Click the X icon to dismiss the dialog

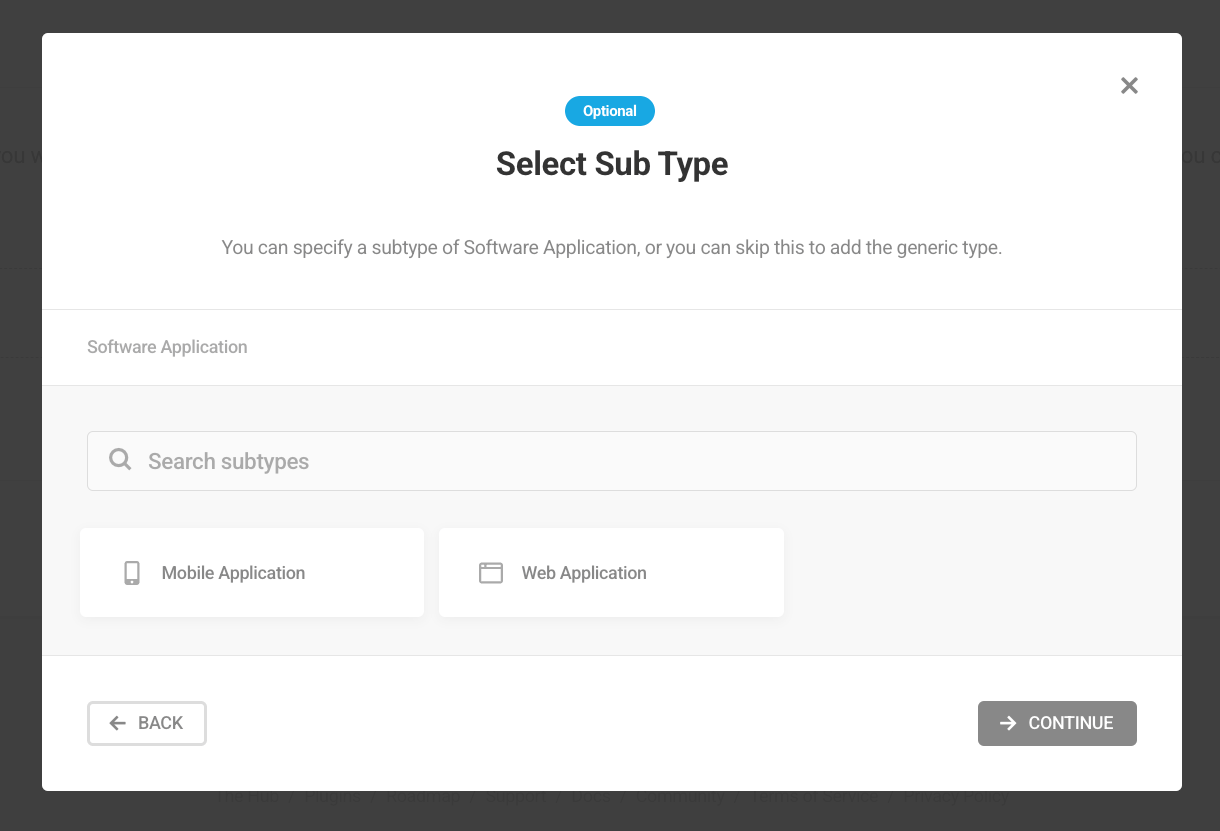click(x=1129, y=85)
